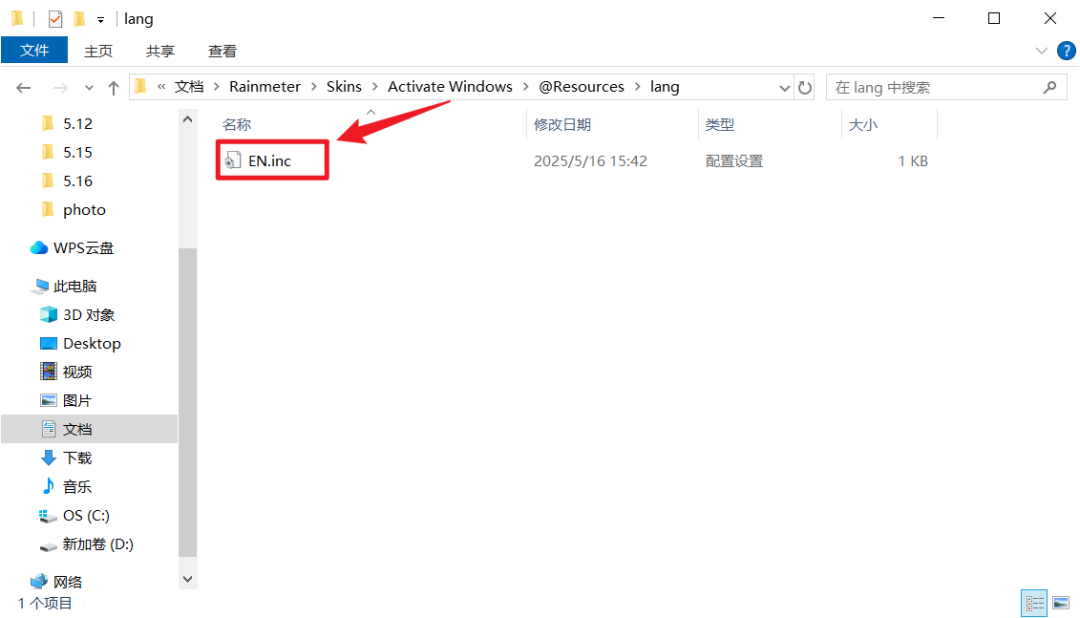Click the 1 KB size cell
The height and width of the screenshot is (618, 1080).
tap(913, 161)
